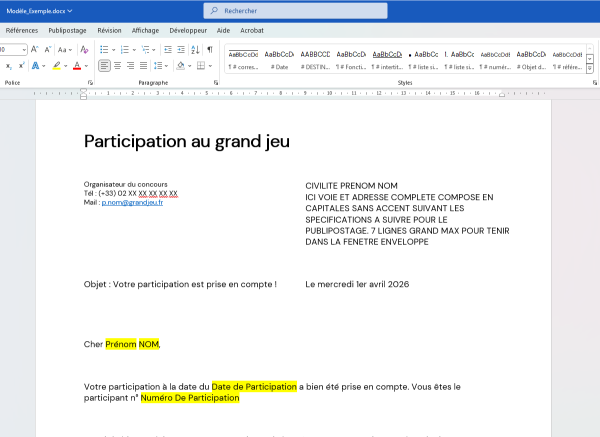Screen dimensions: 600x437
Task: Open the line spacing dropdown
Action: coord(165,66)
